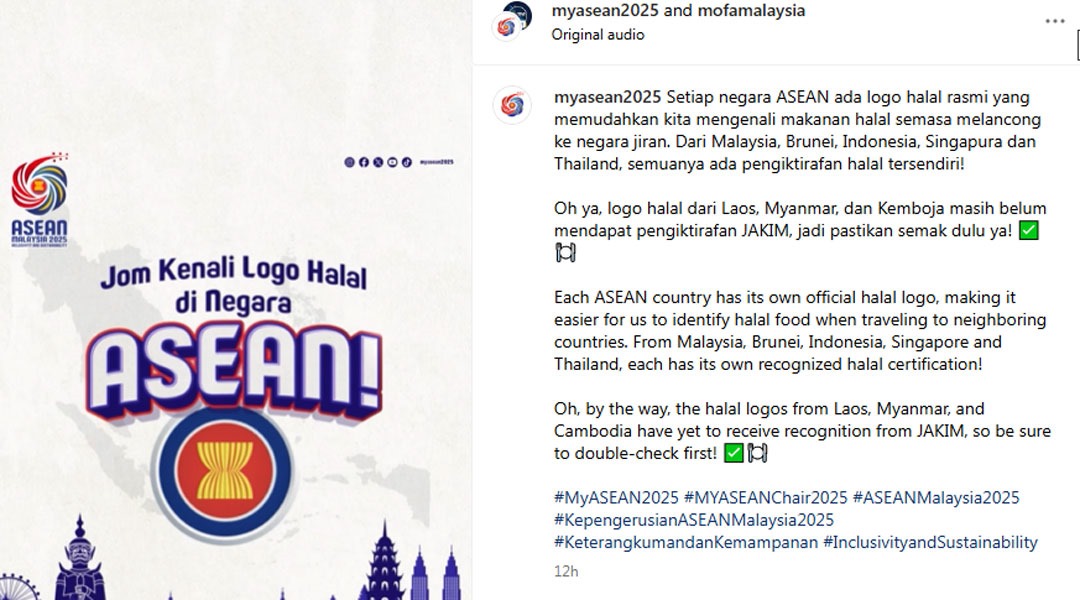Open the #ASEANMalaysia2025 hashtag

[x=936, y=497]
